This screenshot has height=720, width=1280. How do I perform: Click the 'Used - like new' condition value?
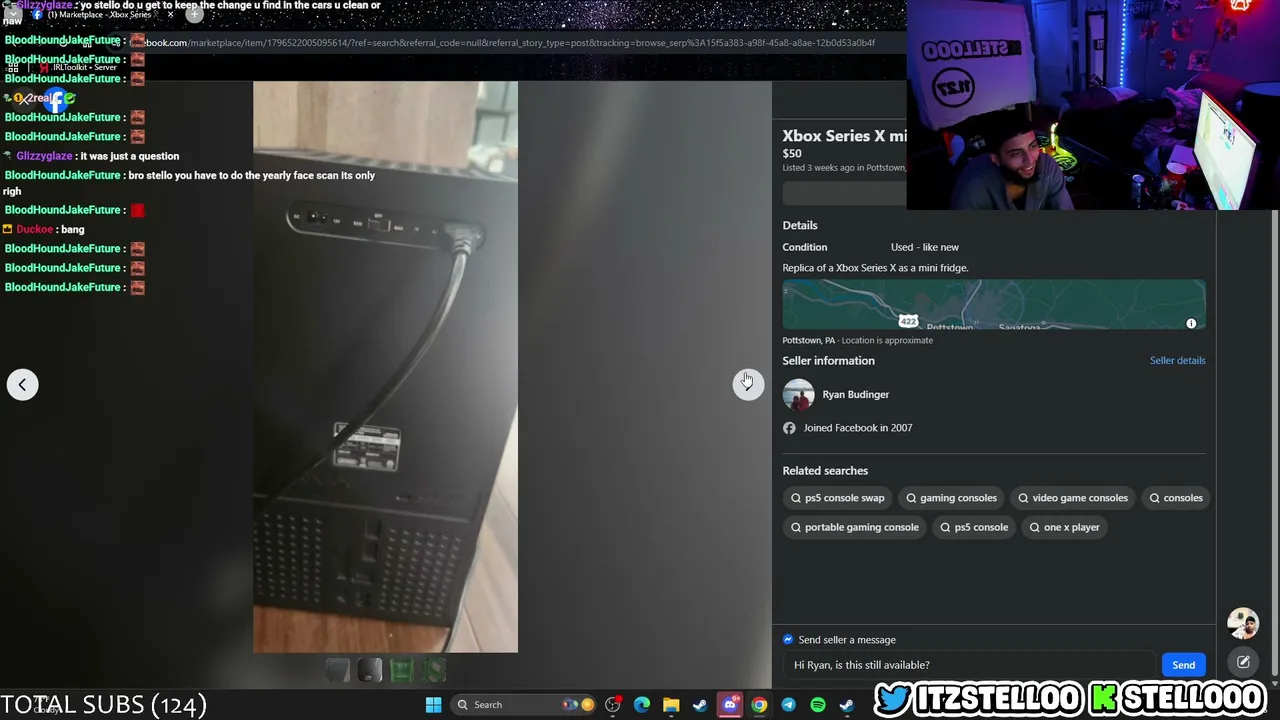(925, 247)
